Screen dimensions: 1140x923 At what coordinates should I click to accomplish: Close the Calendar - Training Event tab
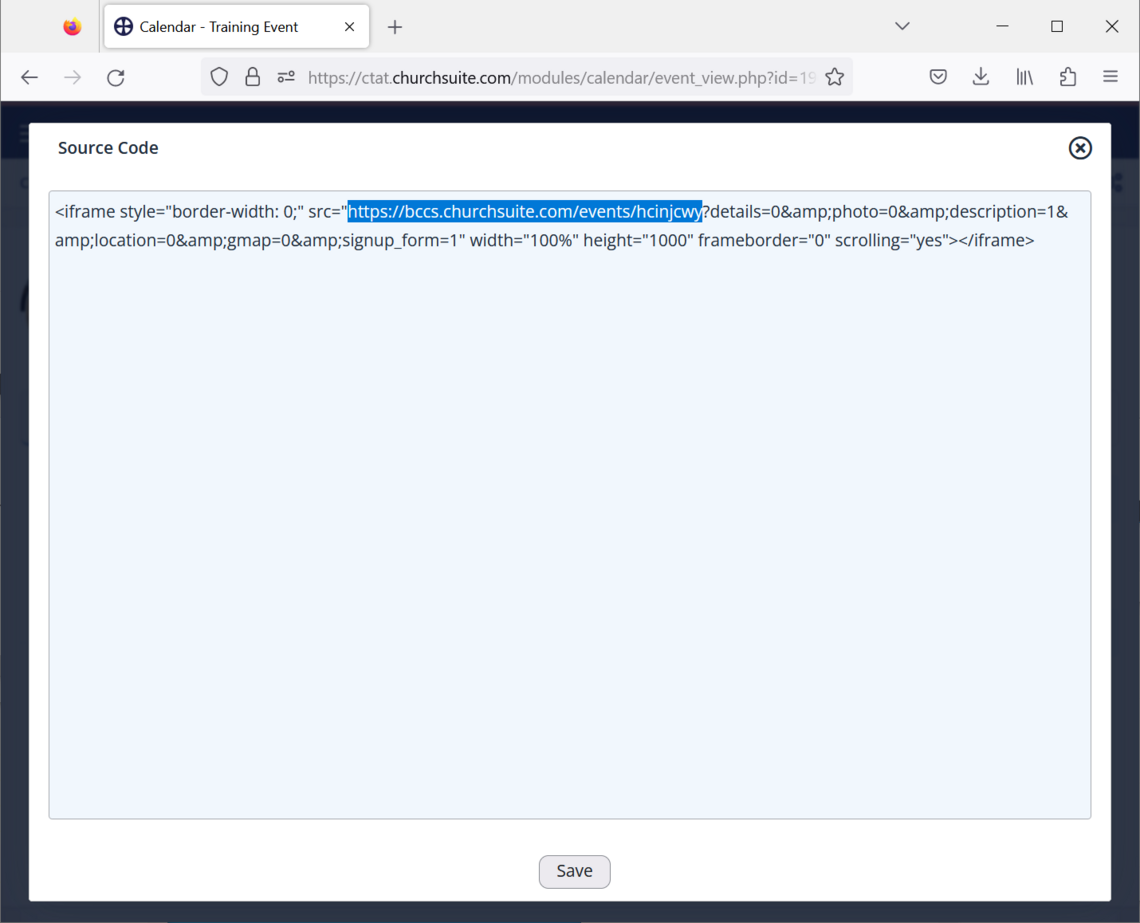point(350,27)
